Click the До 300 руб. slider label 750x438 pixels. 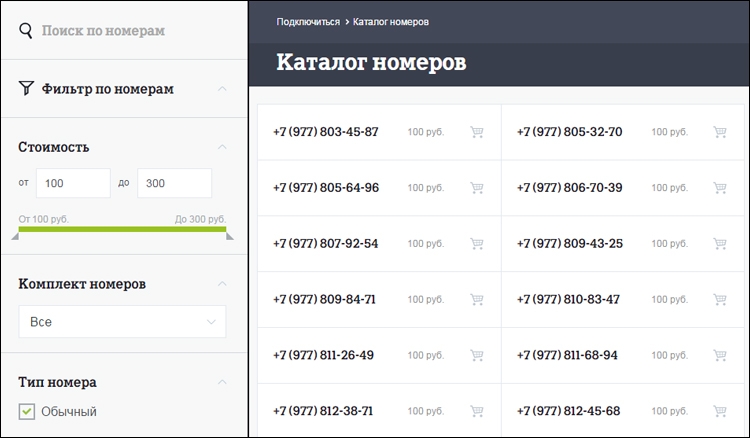(200, 219)
